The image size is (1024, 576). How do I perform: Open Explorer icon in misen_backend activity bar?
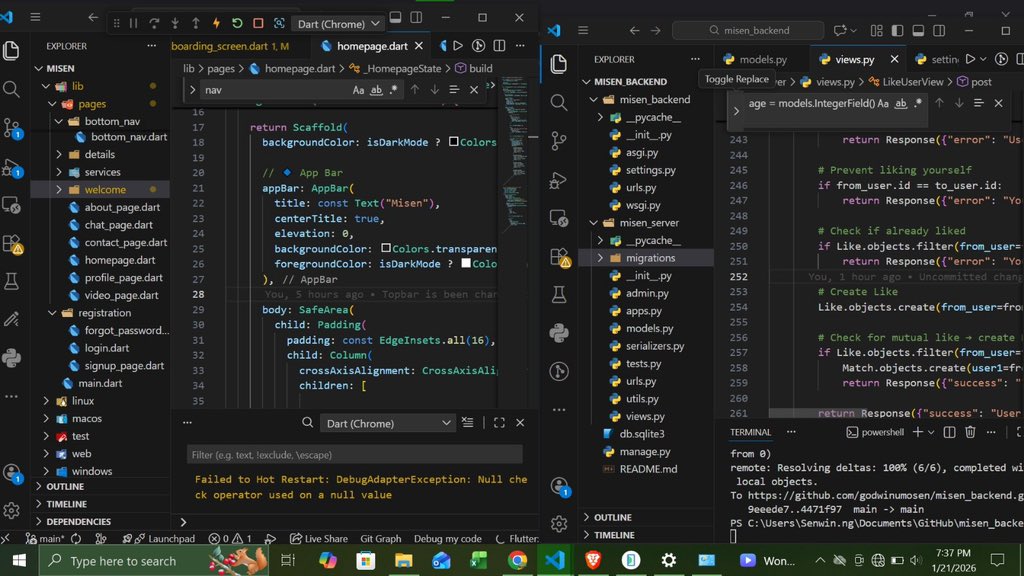[x=558, y=64]
